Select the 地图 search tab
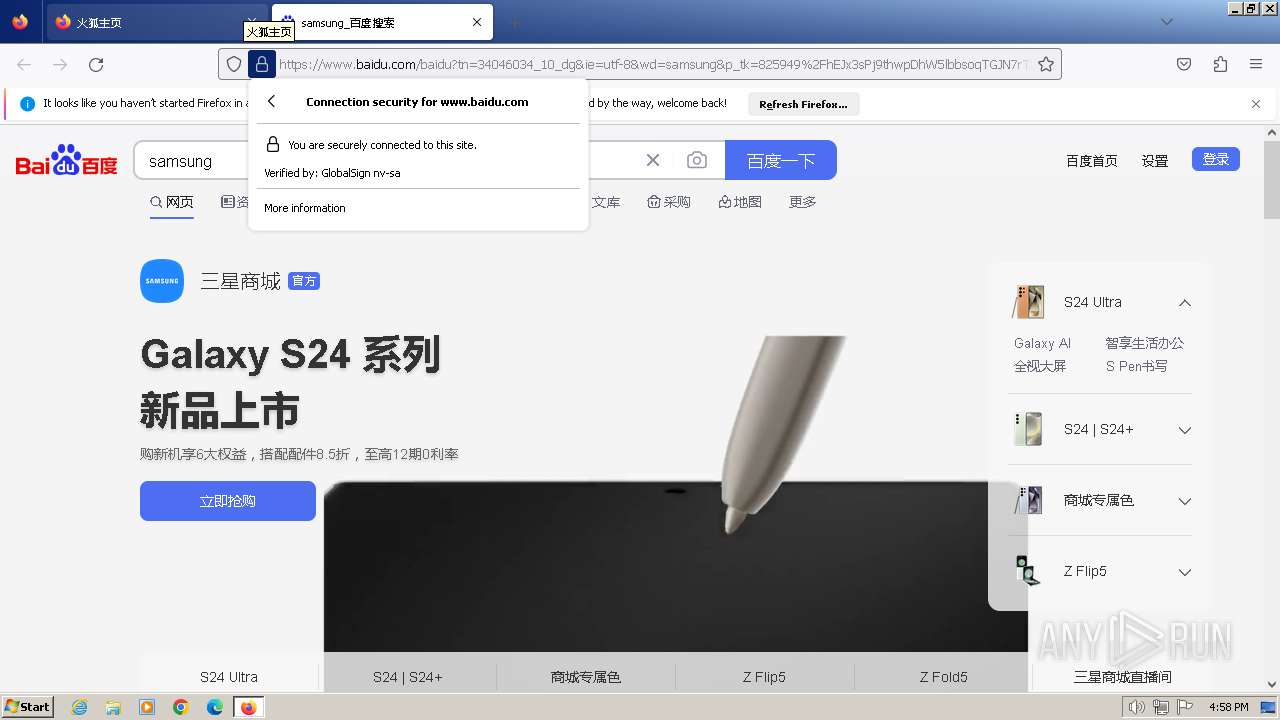This screenshot has width=1280, height=720. tap(740, 202)
